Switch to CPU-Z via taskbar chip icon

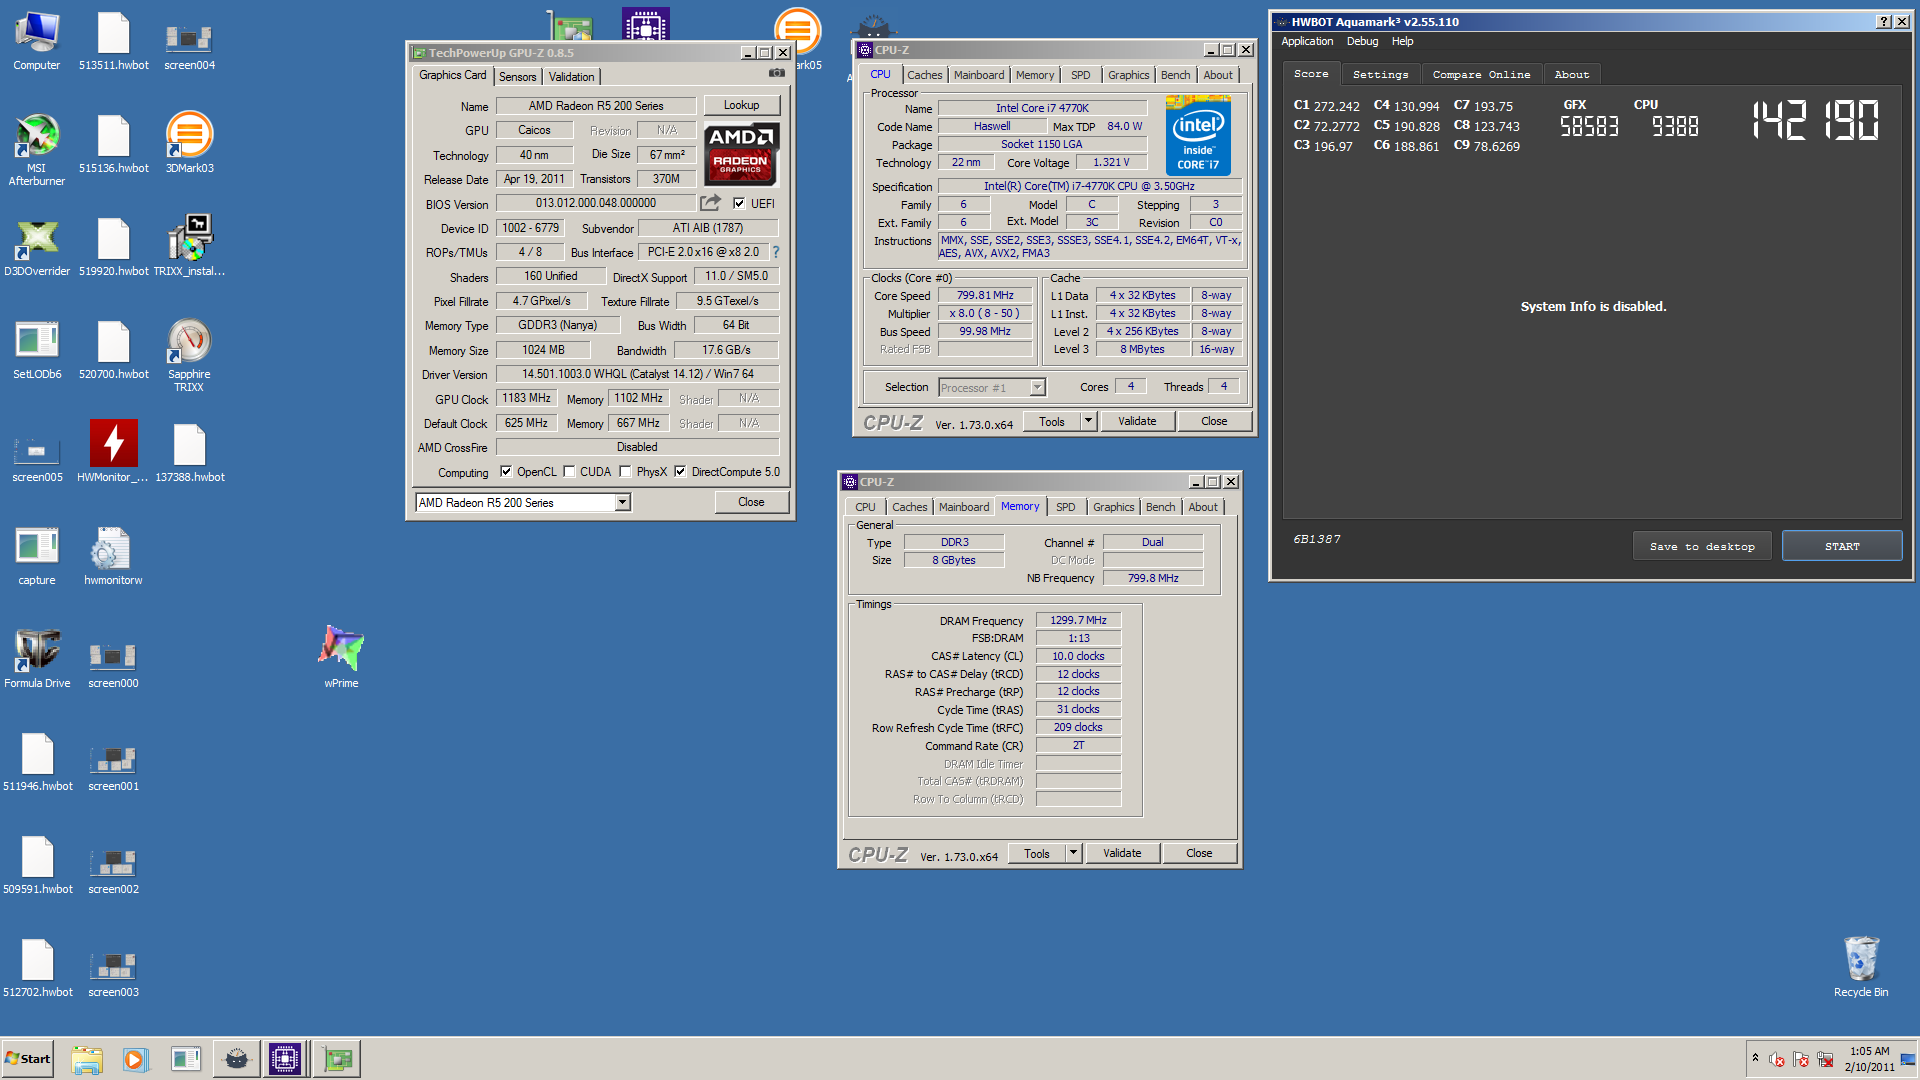[x=284, y=1059]
